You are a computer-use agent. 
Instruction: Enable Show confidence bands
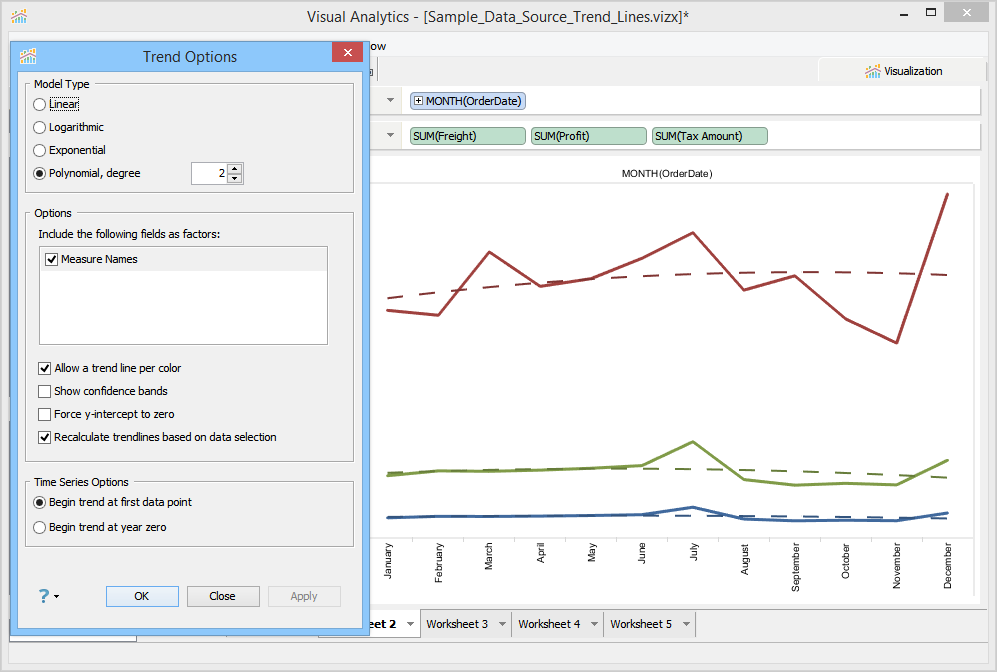click(x=45, y=391)
